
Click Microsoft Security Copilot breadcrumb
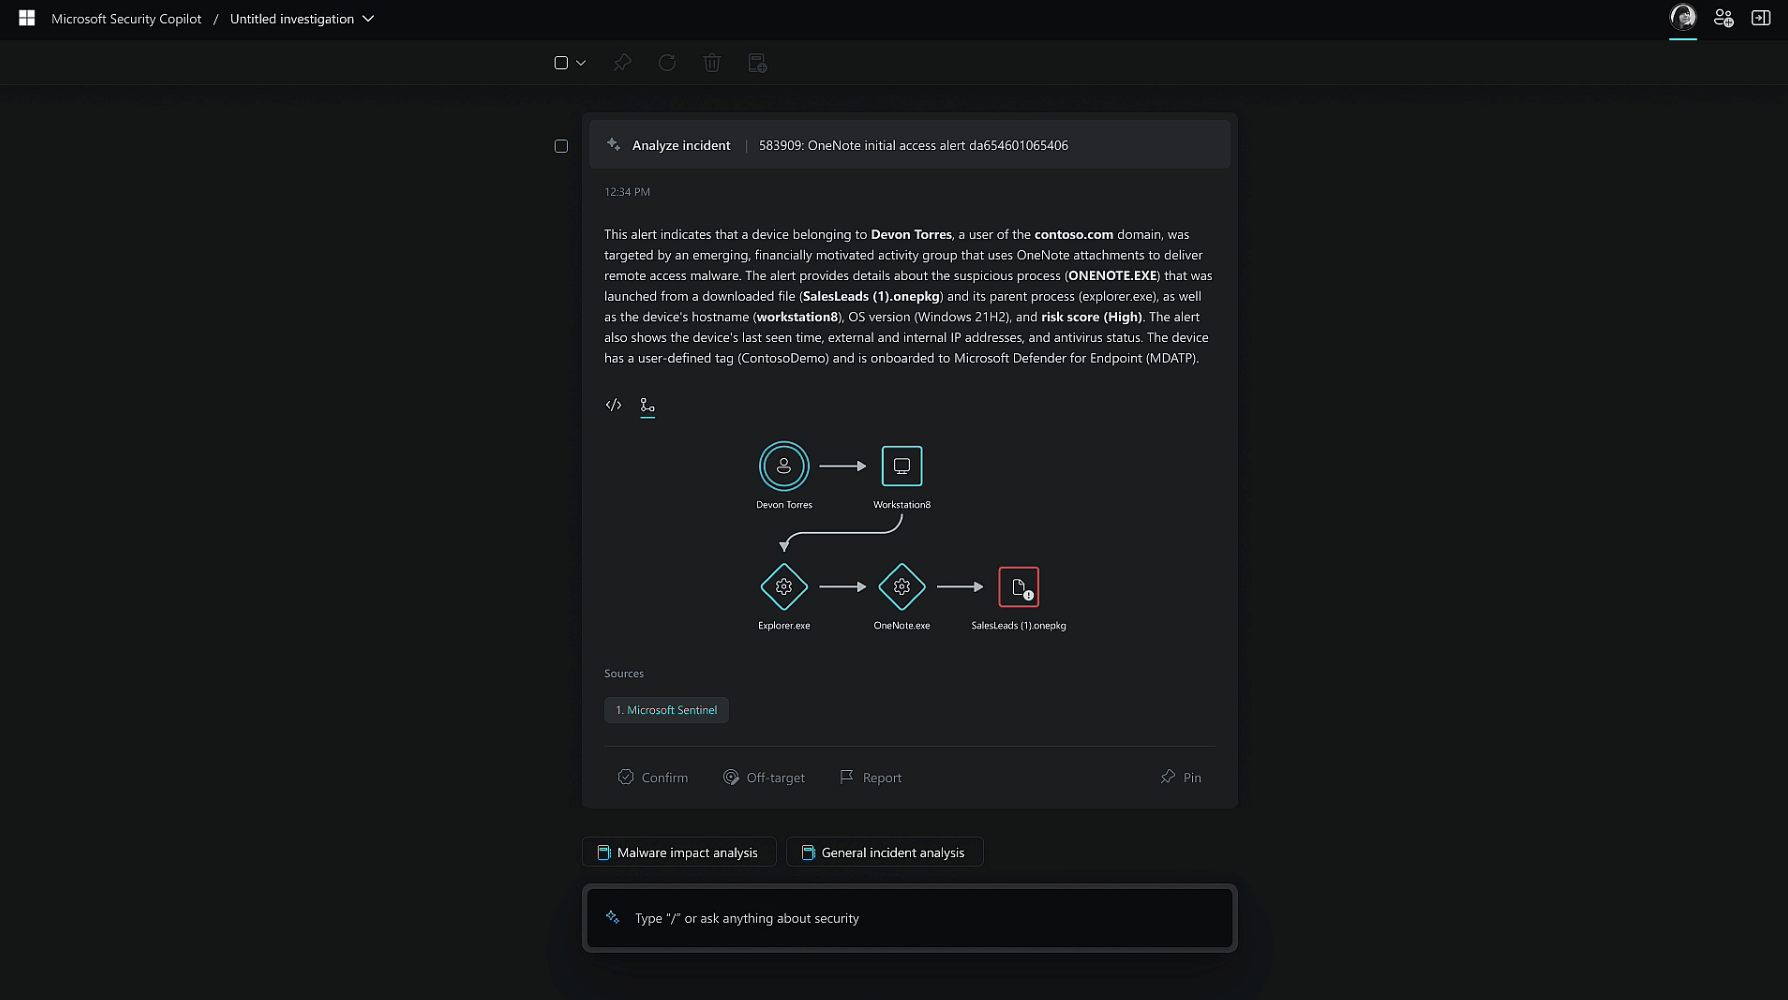click(x=126, y=18)
